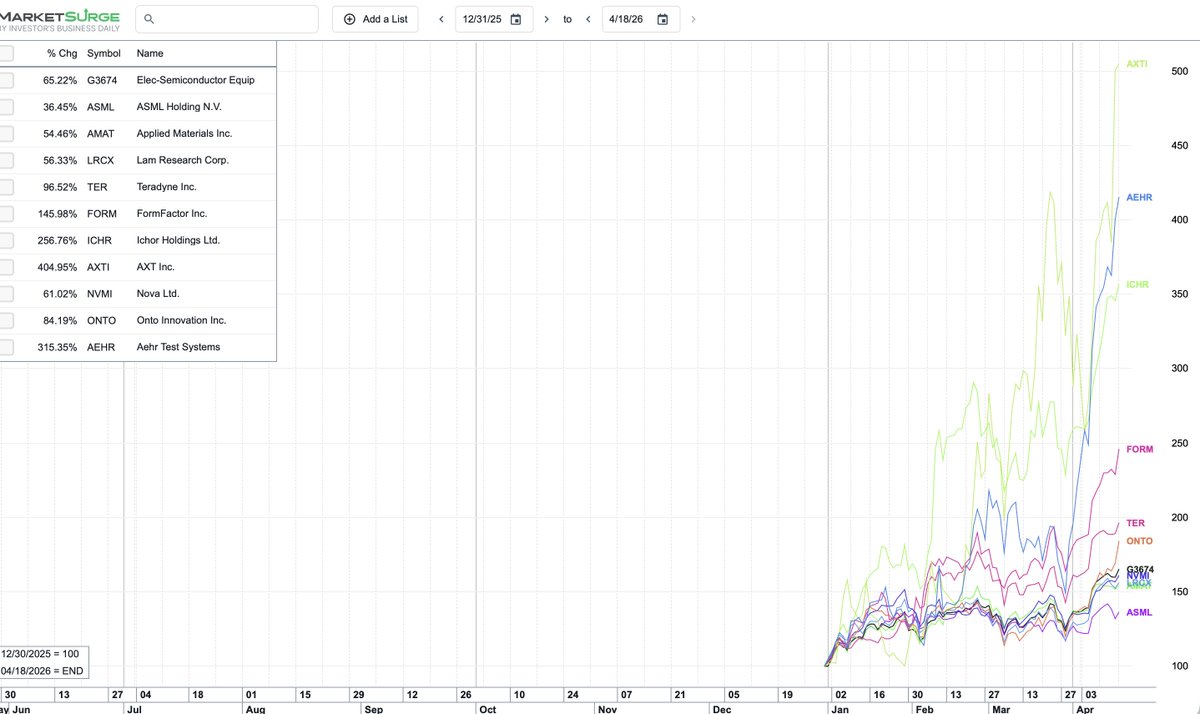Click the ONTO line label on chart
The image size is (1200, 714).
click(x=1139, y=541)
